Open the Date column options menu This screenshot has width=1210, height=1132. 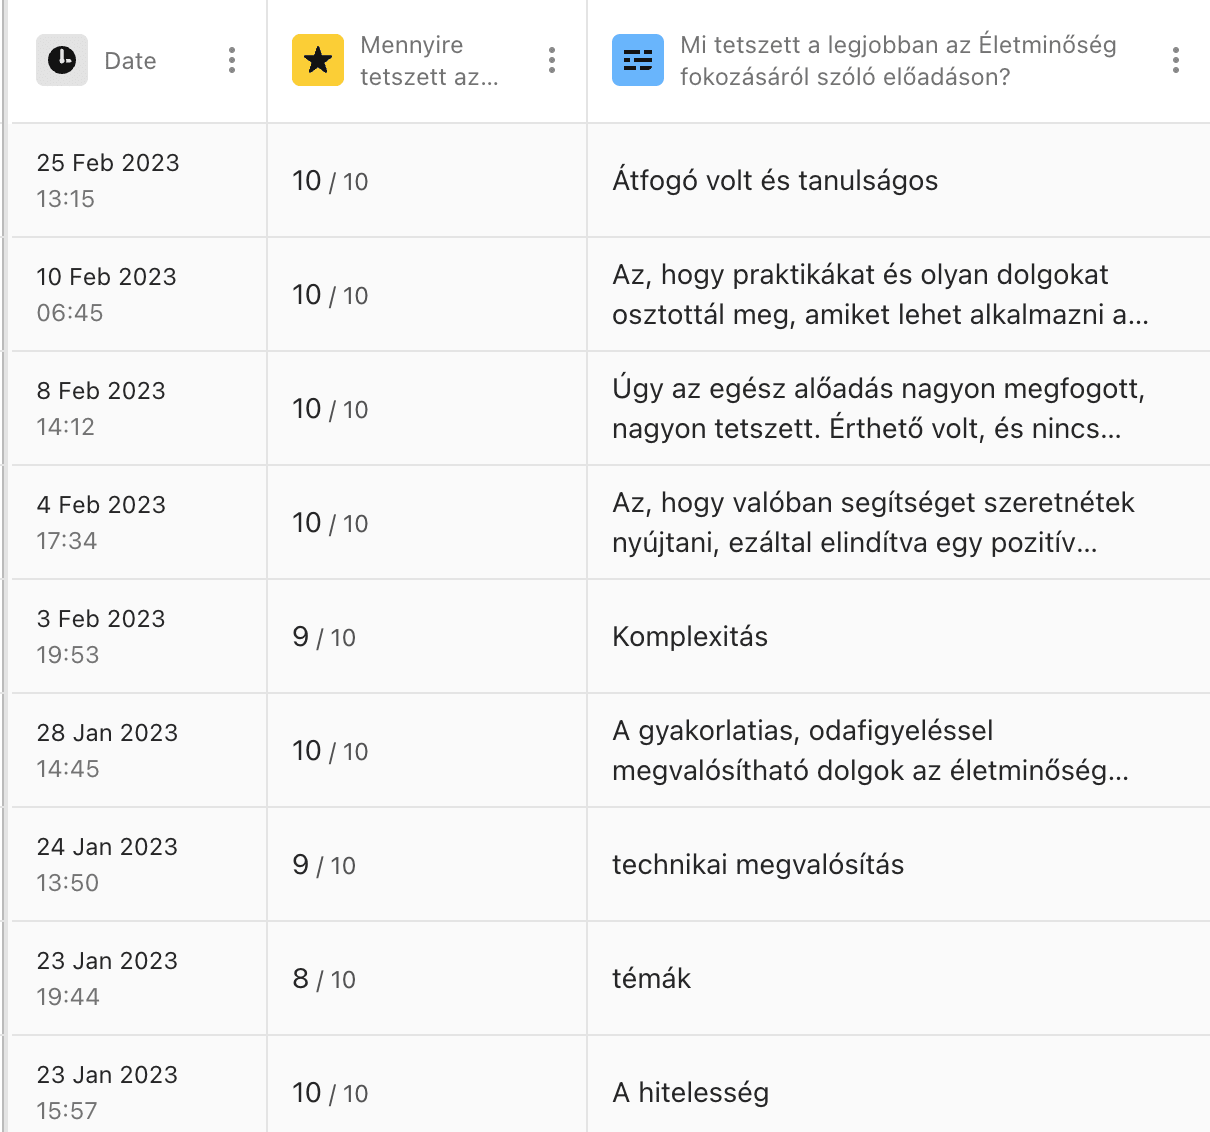pyautogui.click(x=232, y=60)
